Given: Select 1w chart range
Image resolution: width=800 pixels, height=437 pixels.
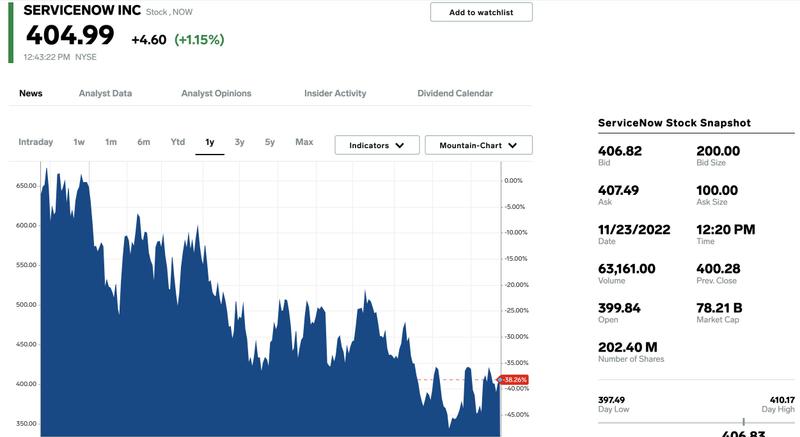Looking at the screenshot, I should [x=79, y=142].
